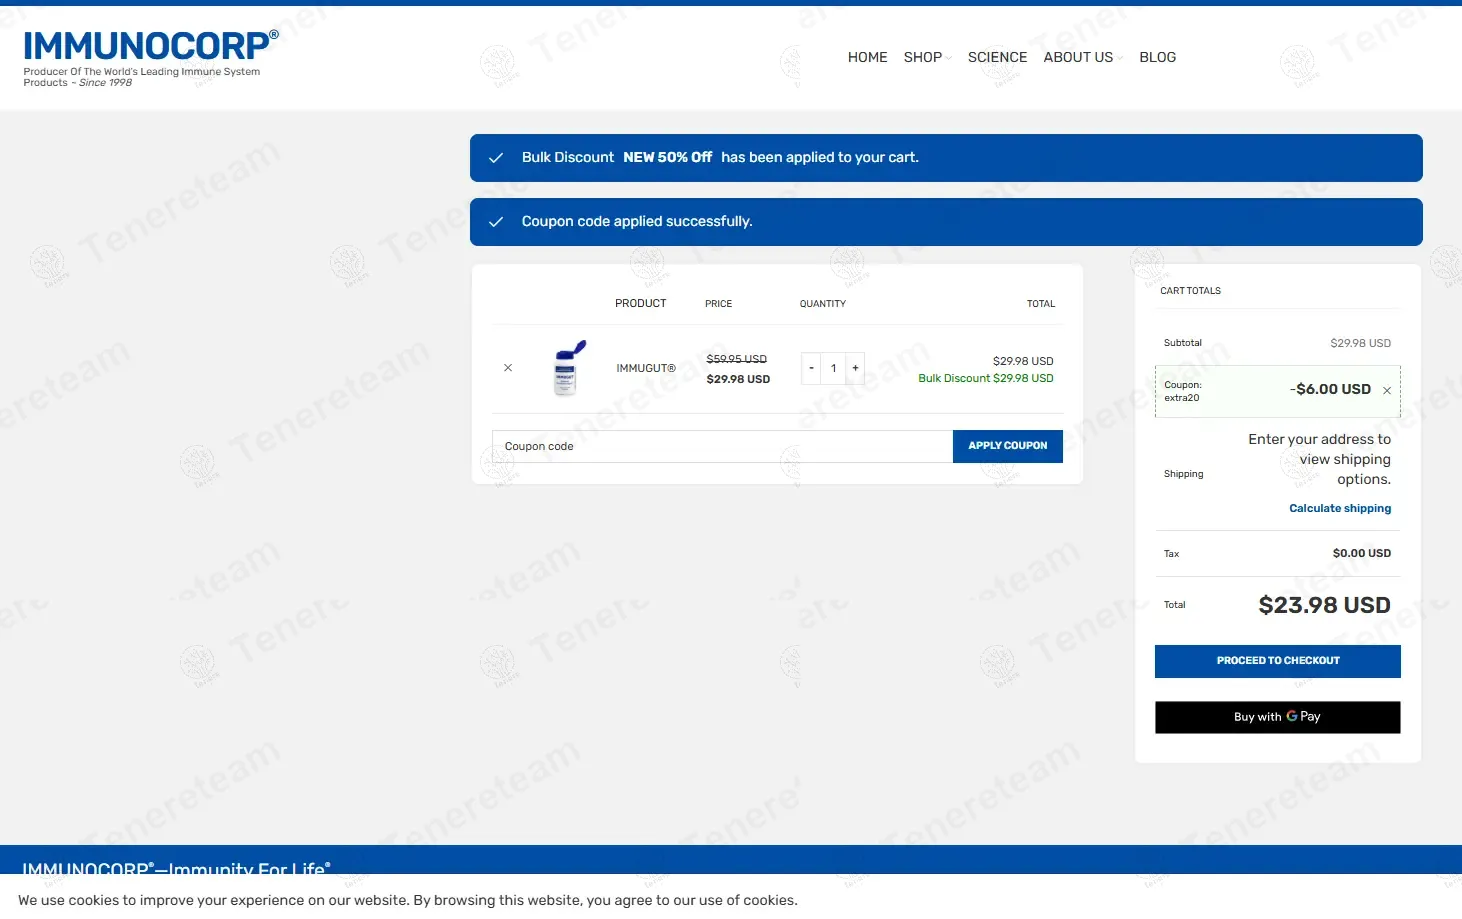
Task: Click the checkmark on the Bulk Discount banner
Action: (496, 157)
